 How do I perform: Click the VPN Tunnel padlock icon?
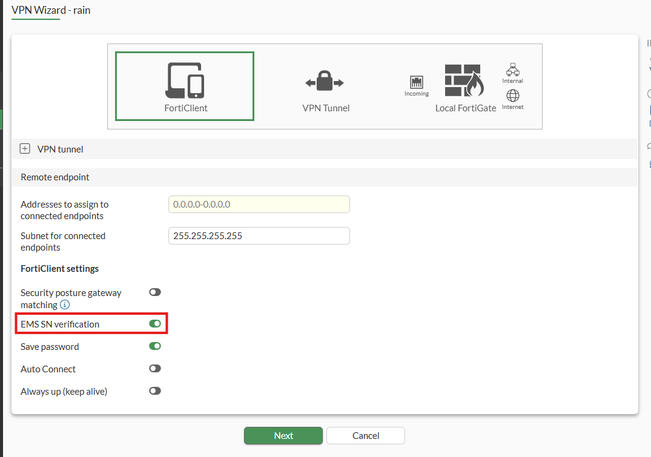click(325, 81)
